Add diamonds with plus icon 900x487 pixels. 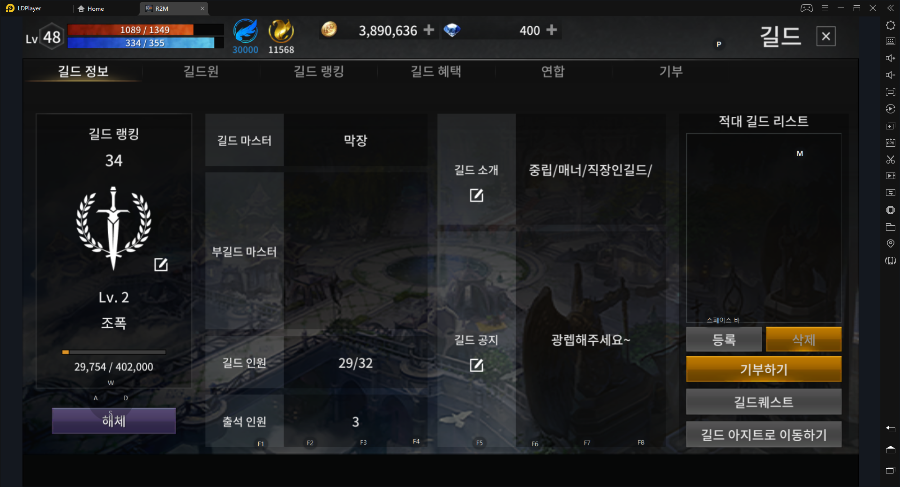pos(552,30)
